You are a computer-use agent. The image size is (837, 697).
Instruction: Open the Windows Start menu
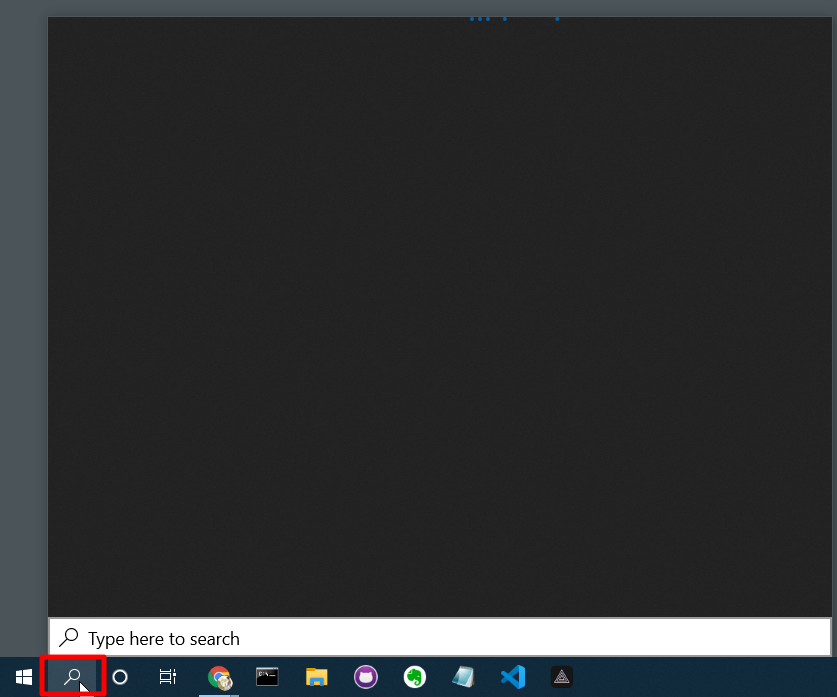coord(24,677)
